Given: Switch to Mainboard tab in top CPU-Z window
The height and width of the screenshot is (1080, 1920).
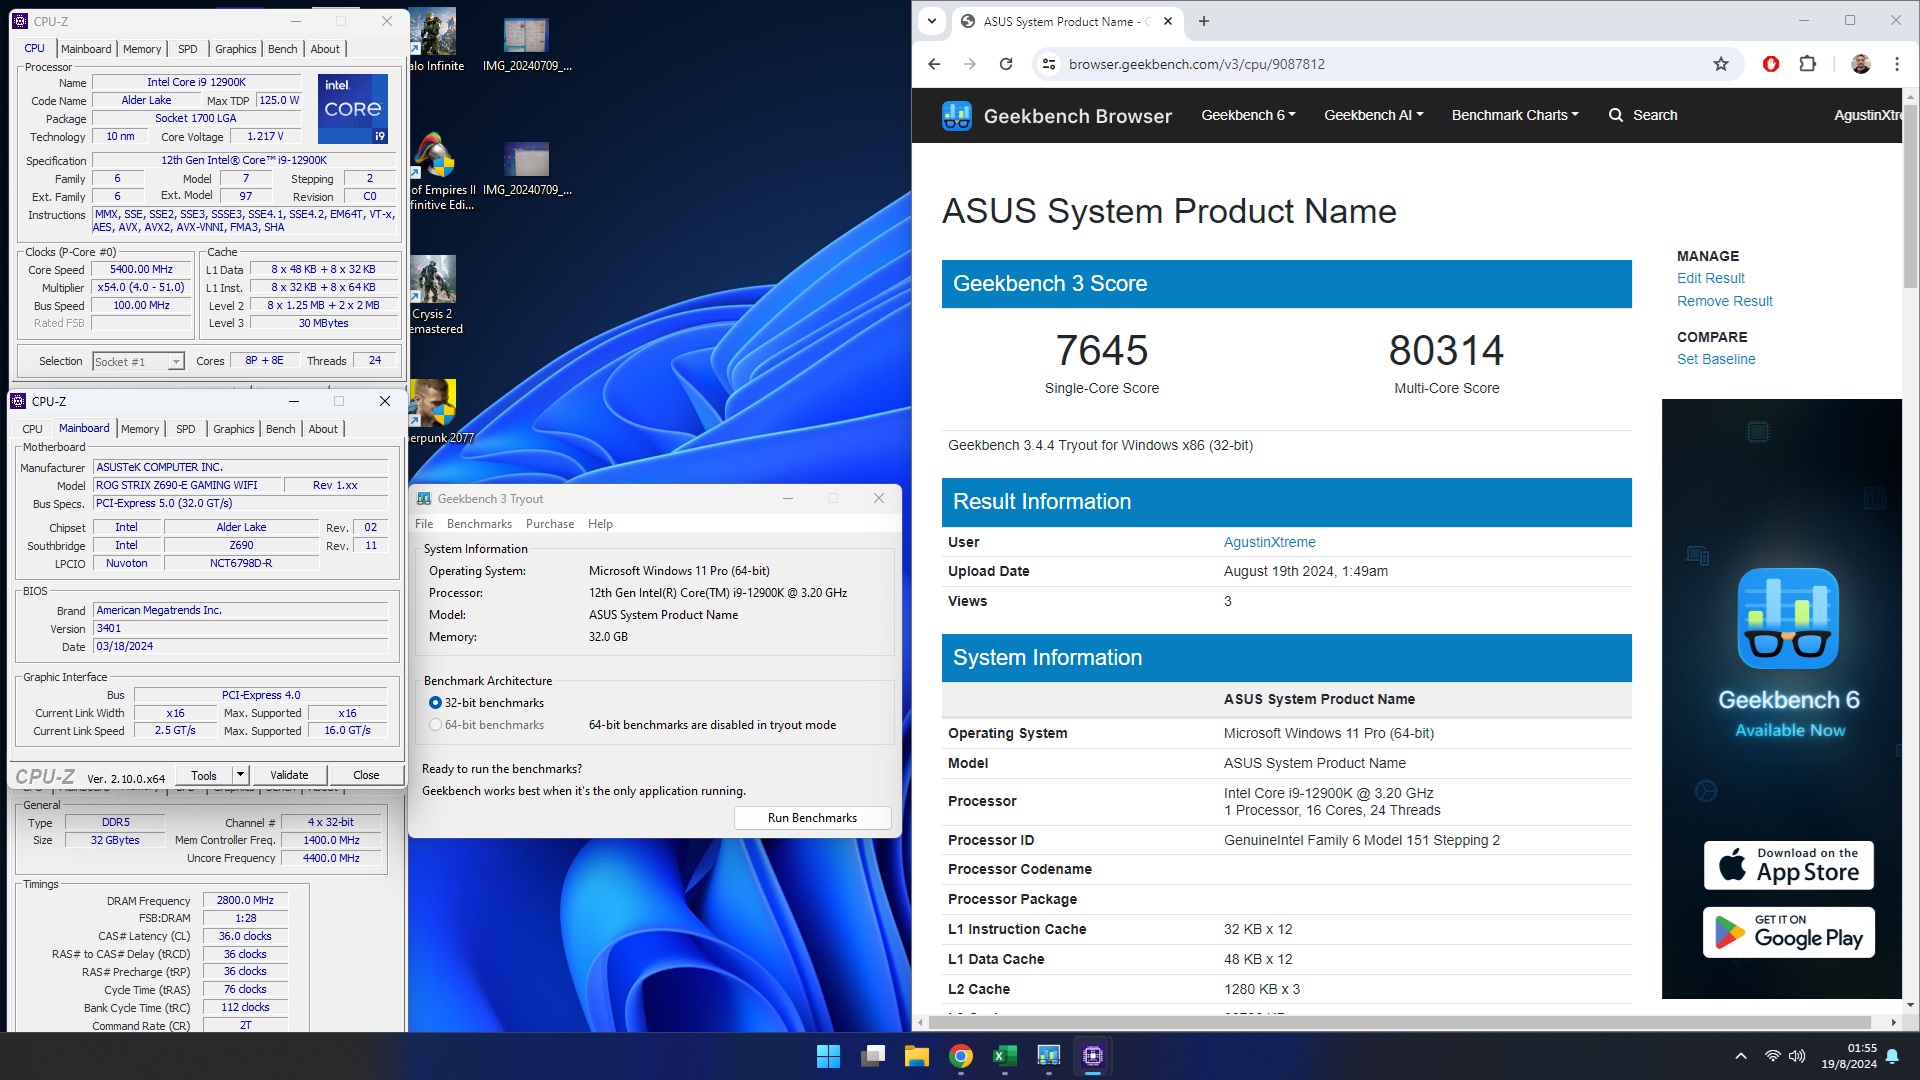Looking at the screenshot, I should point(86,49).
